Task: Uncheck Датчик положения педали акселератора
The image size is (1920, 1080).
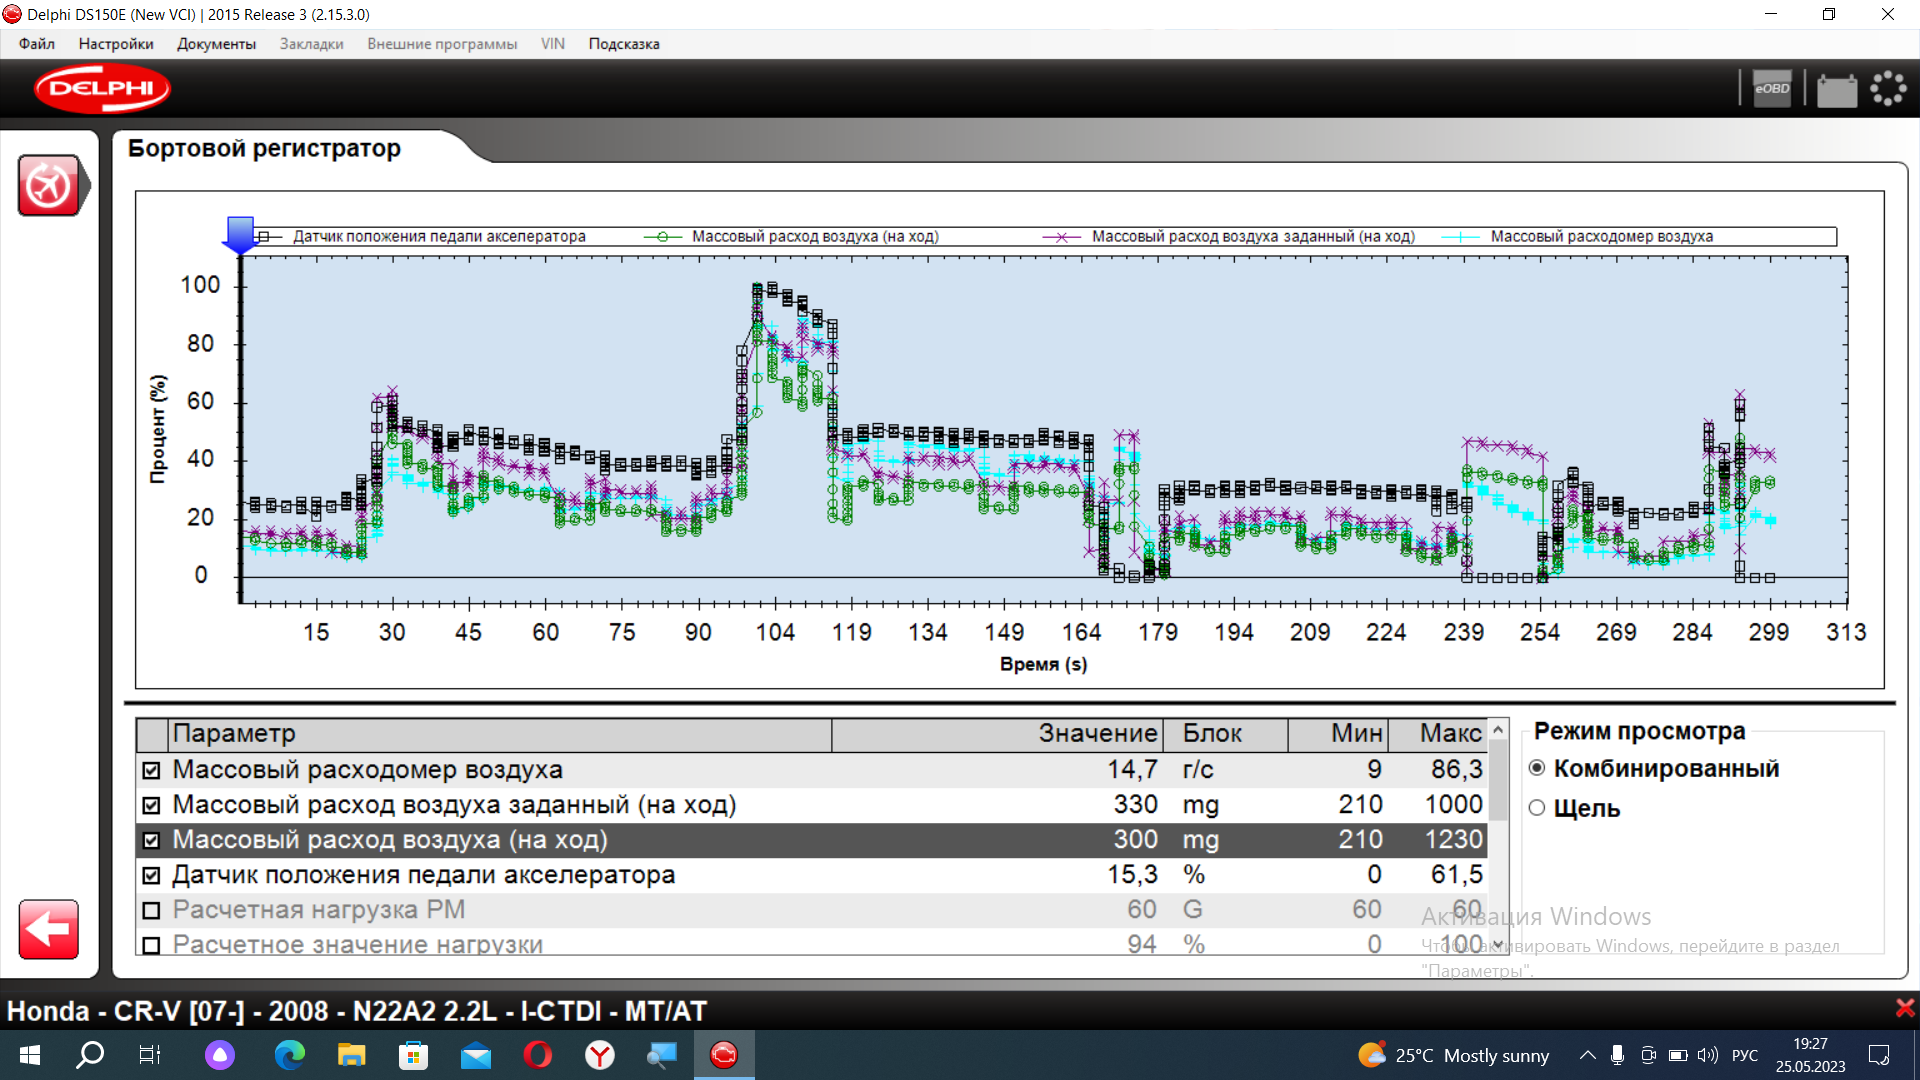Action: pos(151,876)
